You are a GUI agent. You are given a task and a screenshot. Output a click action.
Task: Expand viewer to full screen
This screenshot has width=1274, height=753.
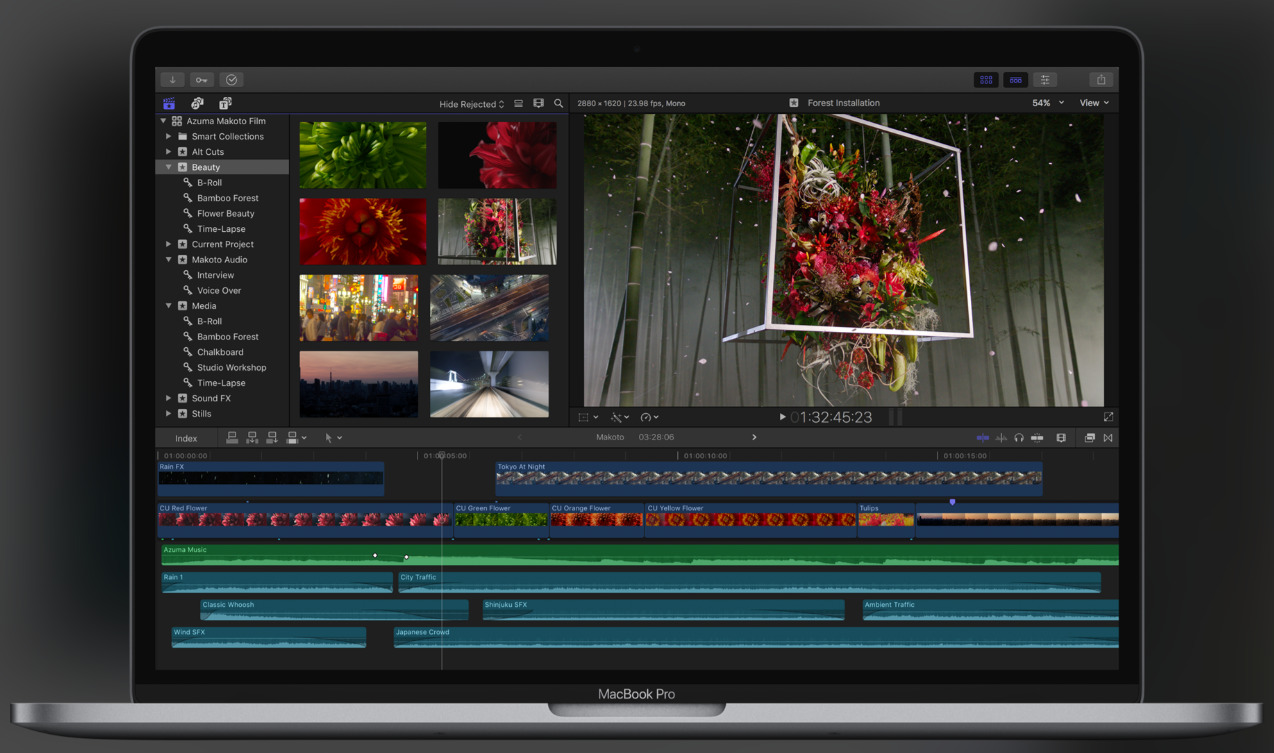[x=1108, y=417]
